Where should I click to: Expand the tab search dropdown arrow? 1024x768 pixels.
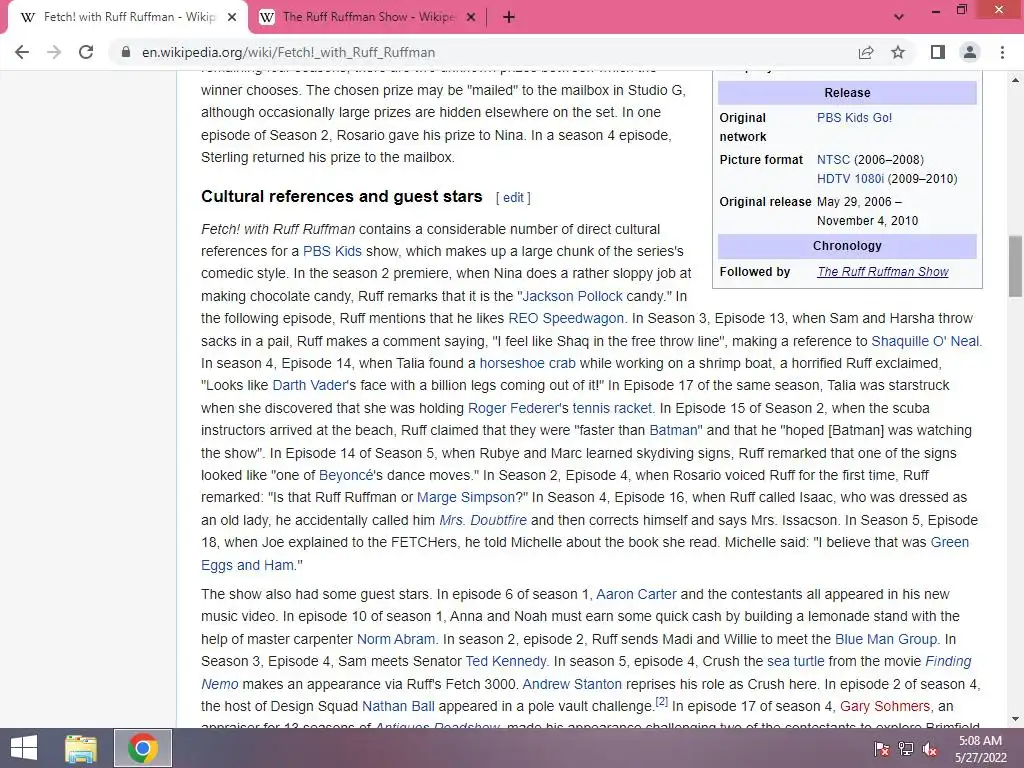899,17
